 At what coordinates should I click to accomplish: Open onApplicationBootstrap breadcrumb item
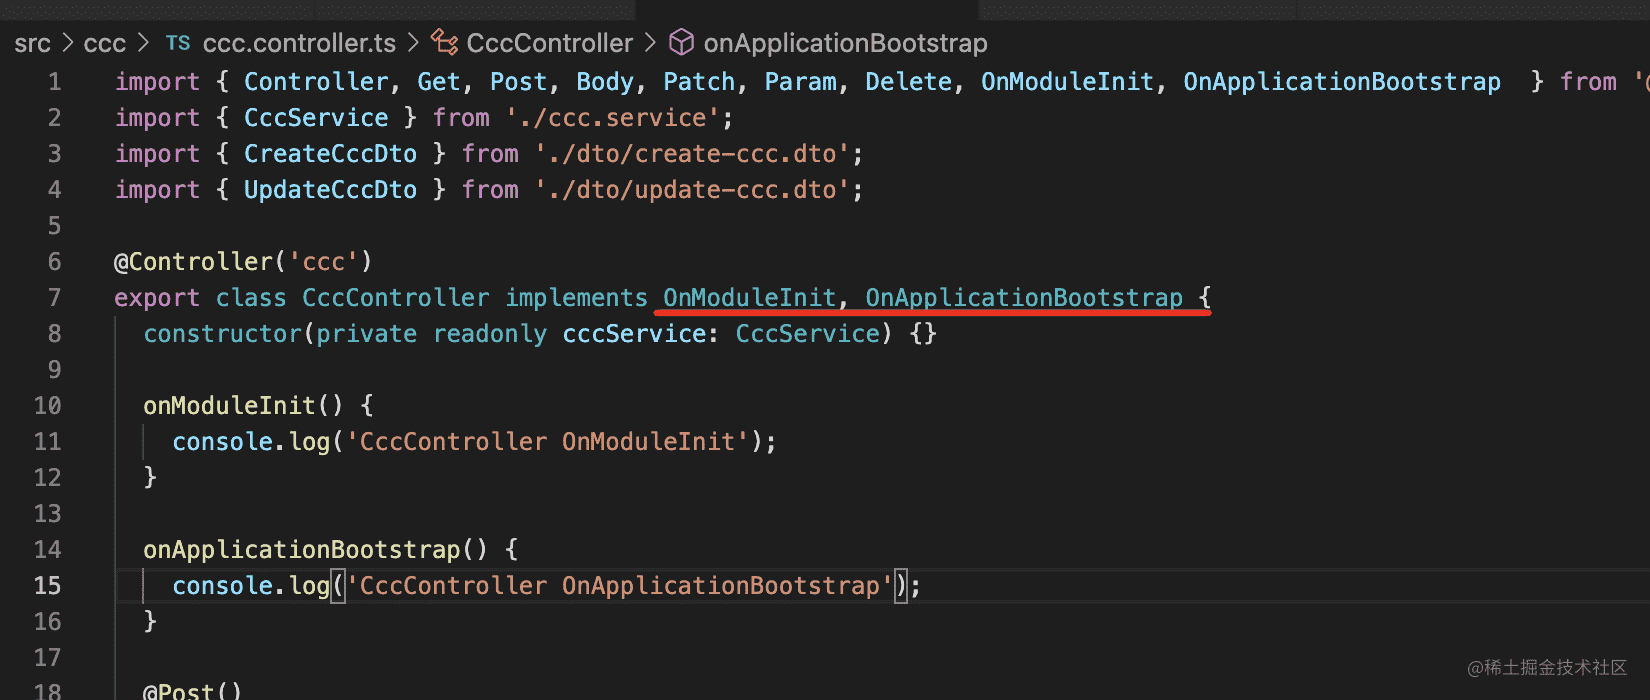[845, 43]
